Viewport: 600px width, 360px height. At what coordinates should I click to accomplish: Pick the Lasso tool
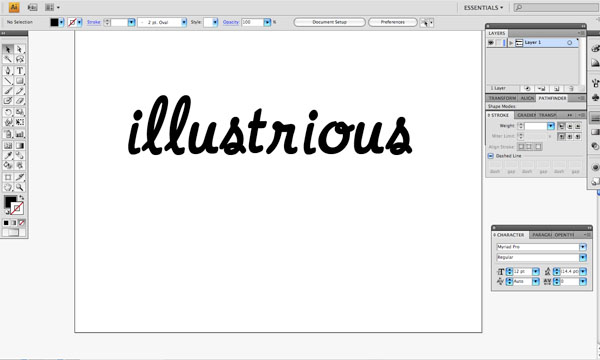20,59
